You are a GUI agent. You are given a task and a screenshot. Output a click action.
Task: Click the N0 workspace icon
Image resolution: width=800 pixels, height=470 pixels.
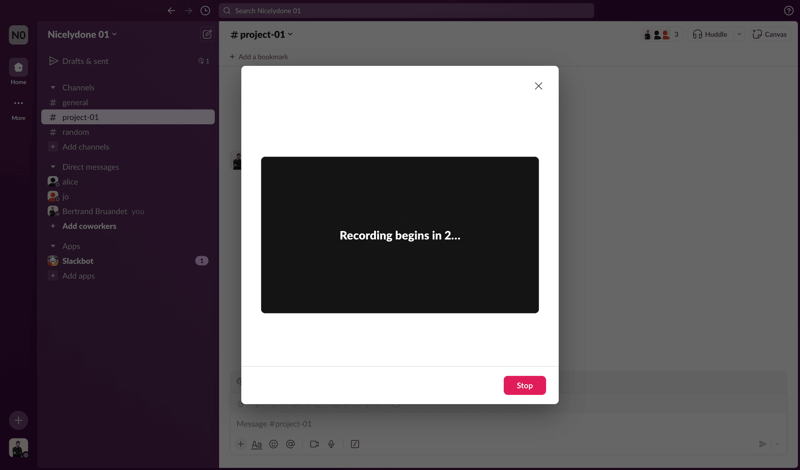coord(18,35)
